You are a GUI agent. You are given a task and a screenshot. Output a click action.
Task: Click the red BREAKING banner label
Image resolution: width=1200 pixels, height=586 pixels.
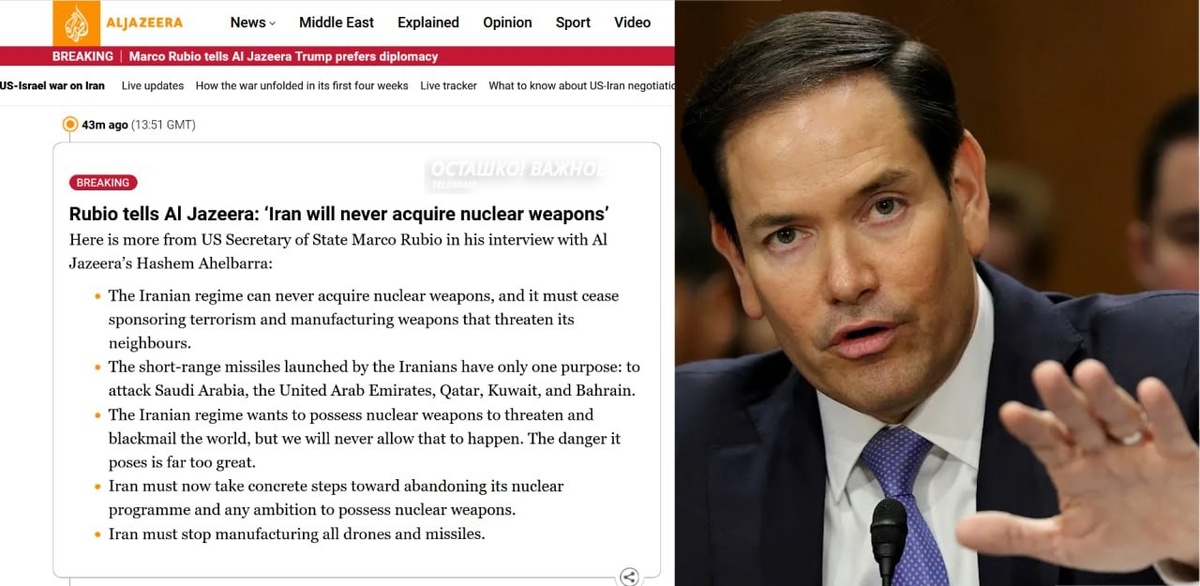pyautogui.click(x=83, y=57)
